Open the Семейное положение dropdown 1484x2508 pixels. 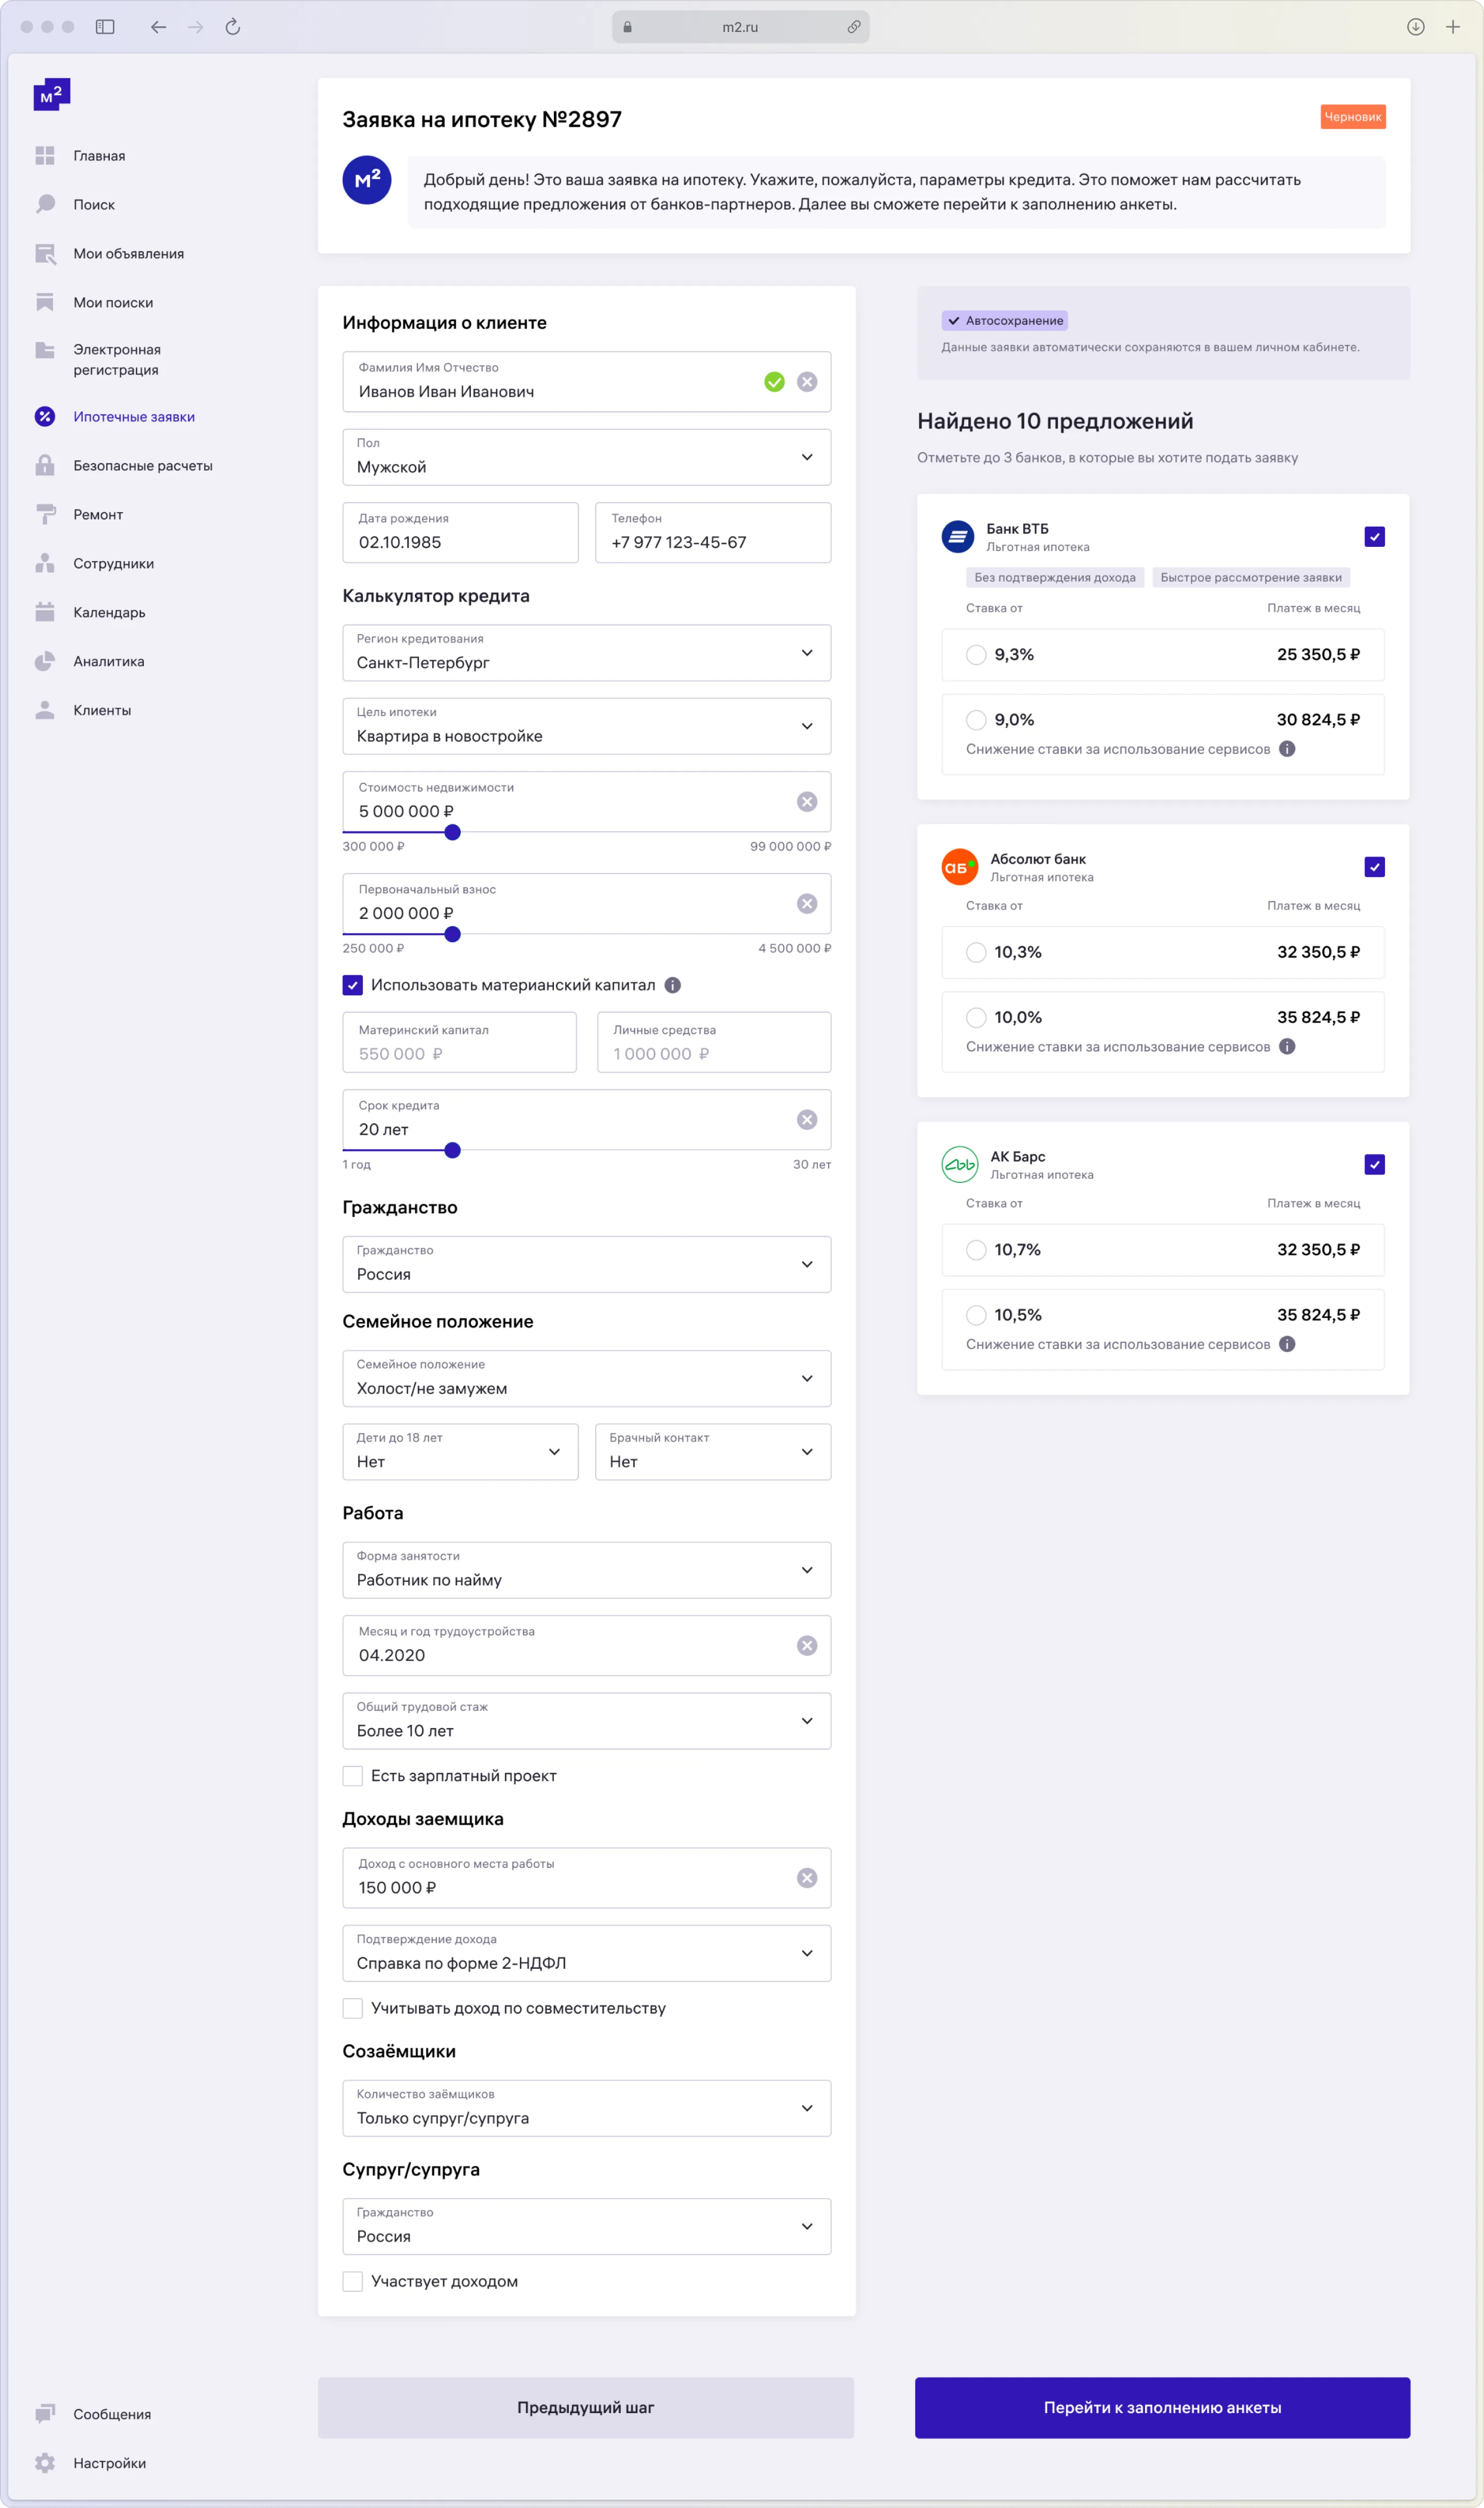coord(587,1378)
